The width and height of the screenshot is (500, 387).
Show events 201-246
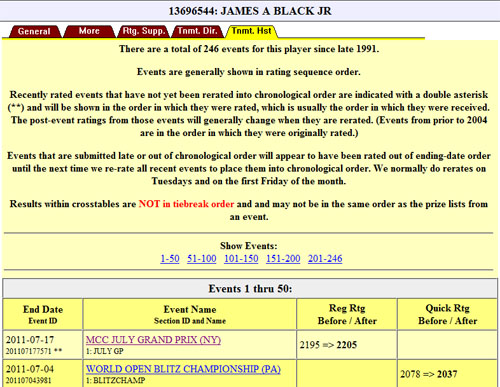point(325,259)
